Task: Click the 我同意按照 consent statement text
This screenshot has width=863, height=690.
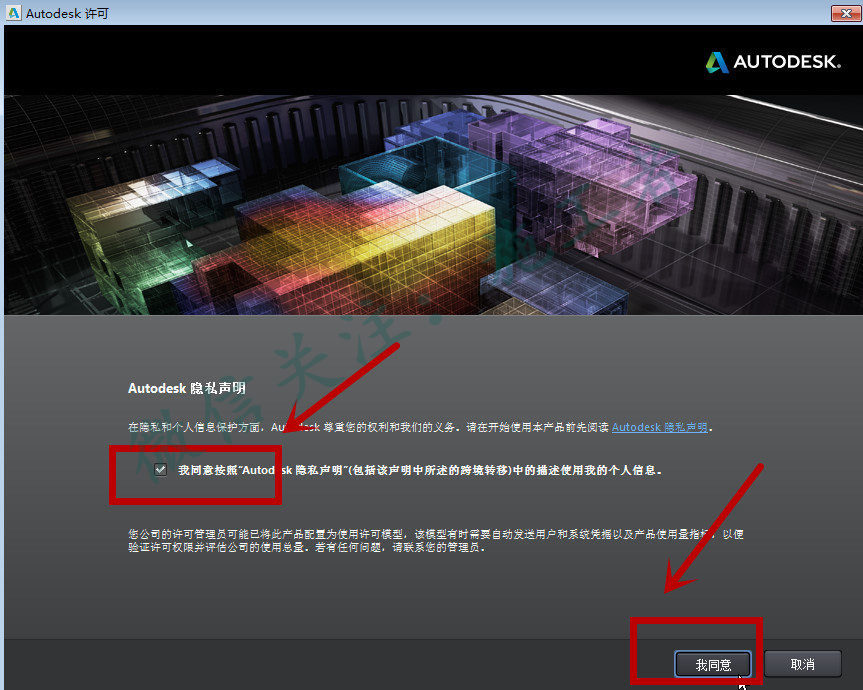Action: pos(419,470)
